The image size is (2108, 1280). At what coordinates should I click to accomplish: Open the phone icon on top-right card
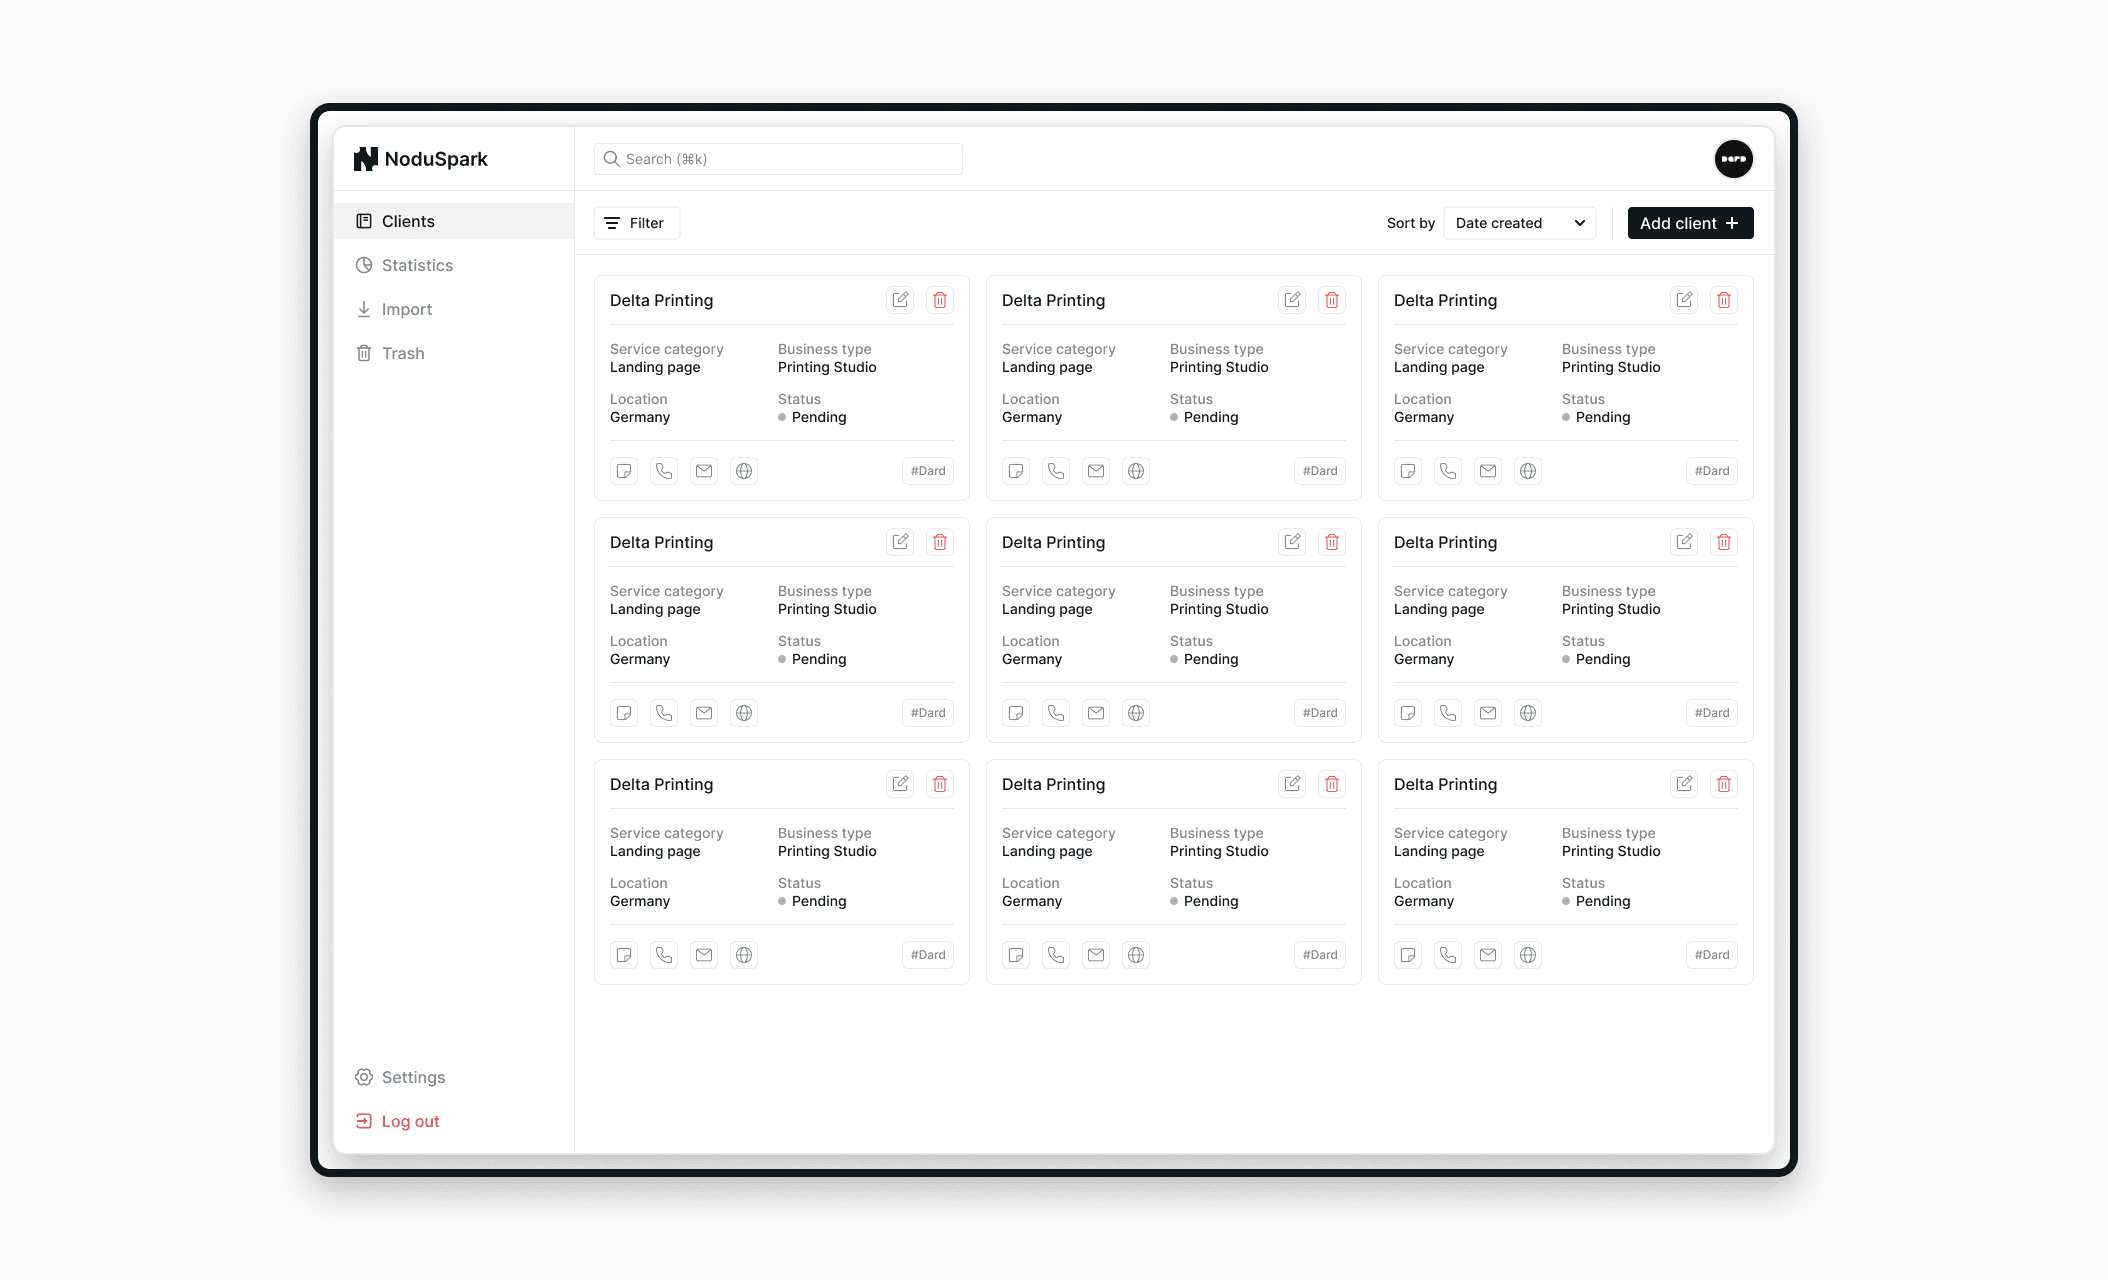tap(1448, 471)
